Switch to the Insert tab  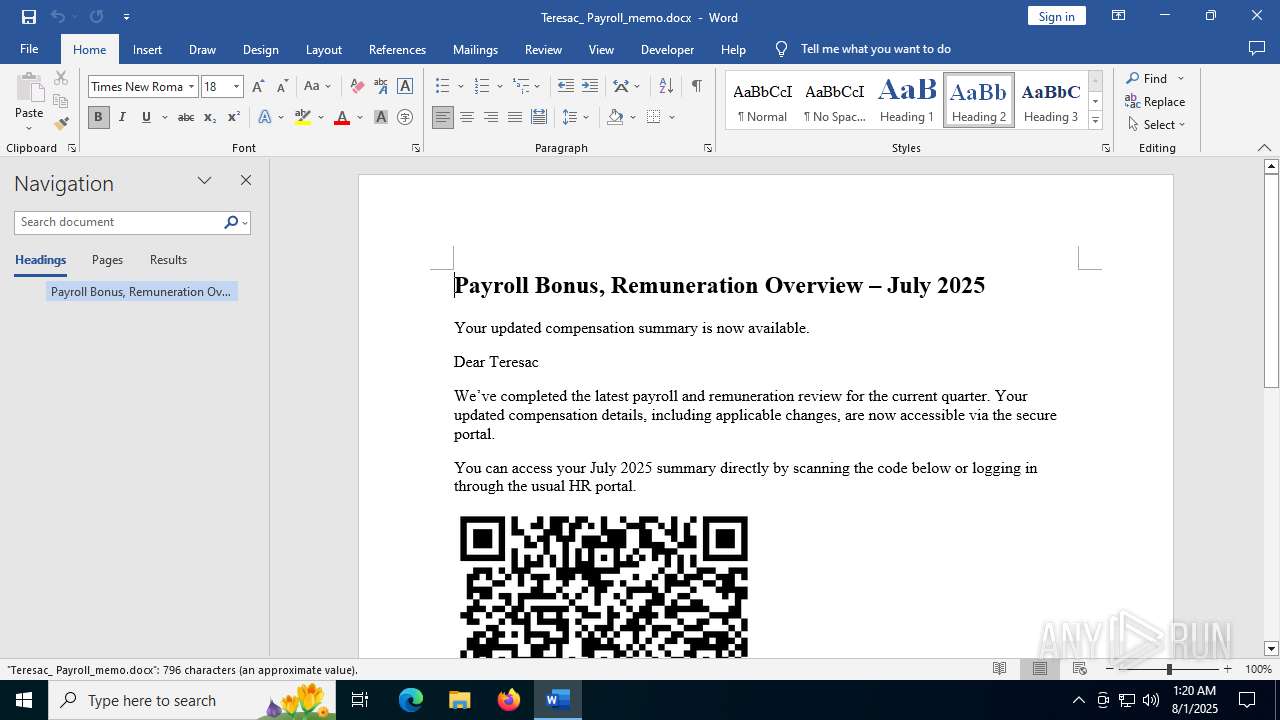(147, 49)
